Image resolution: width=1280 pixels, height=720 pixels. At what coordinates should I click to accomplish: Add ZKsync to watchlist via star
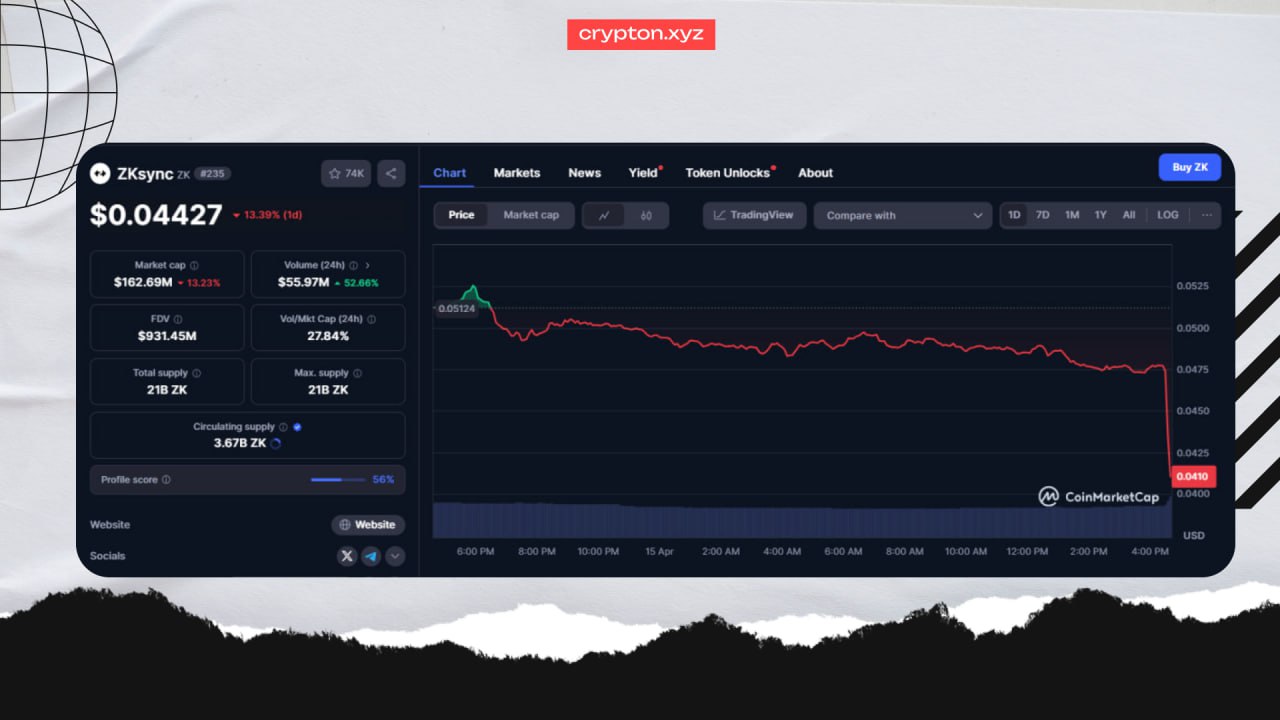click(346, 174)
